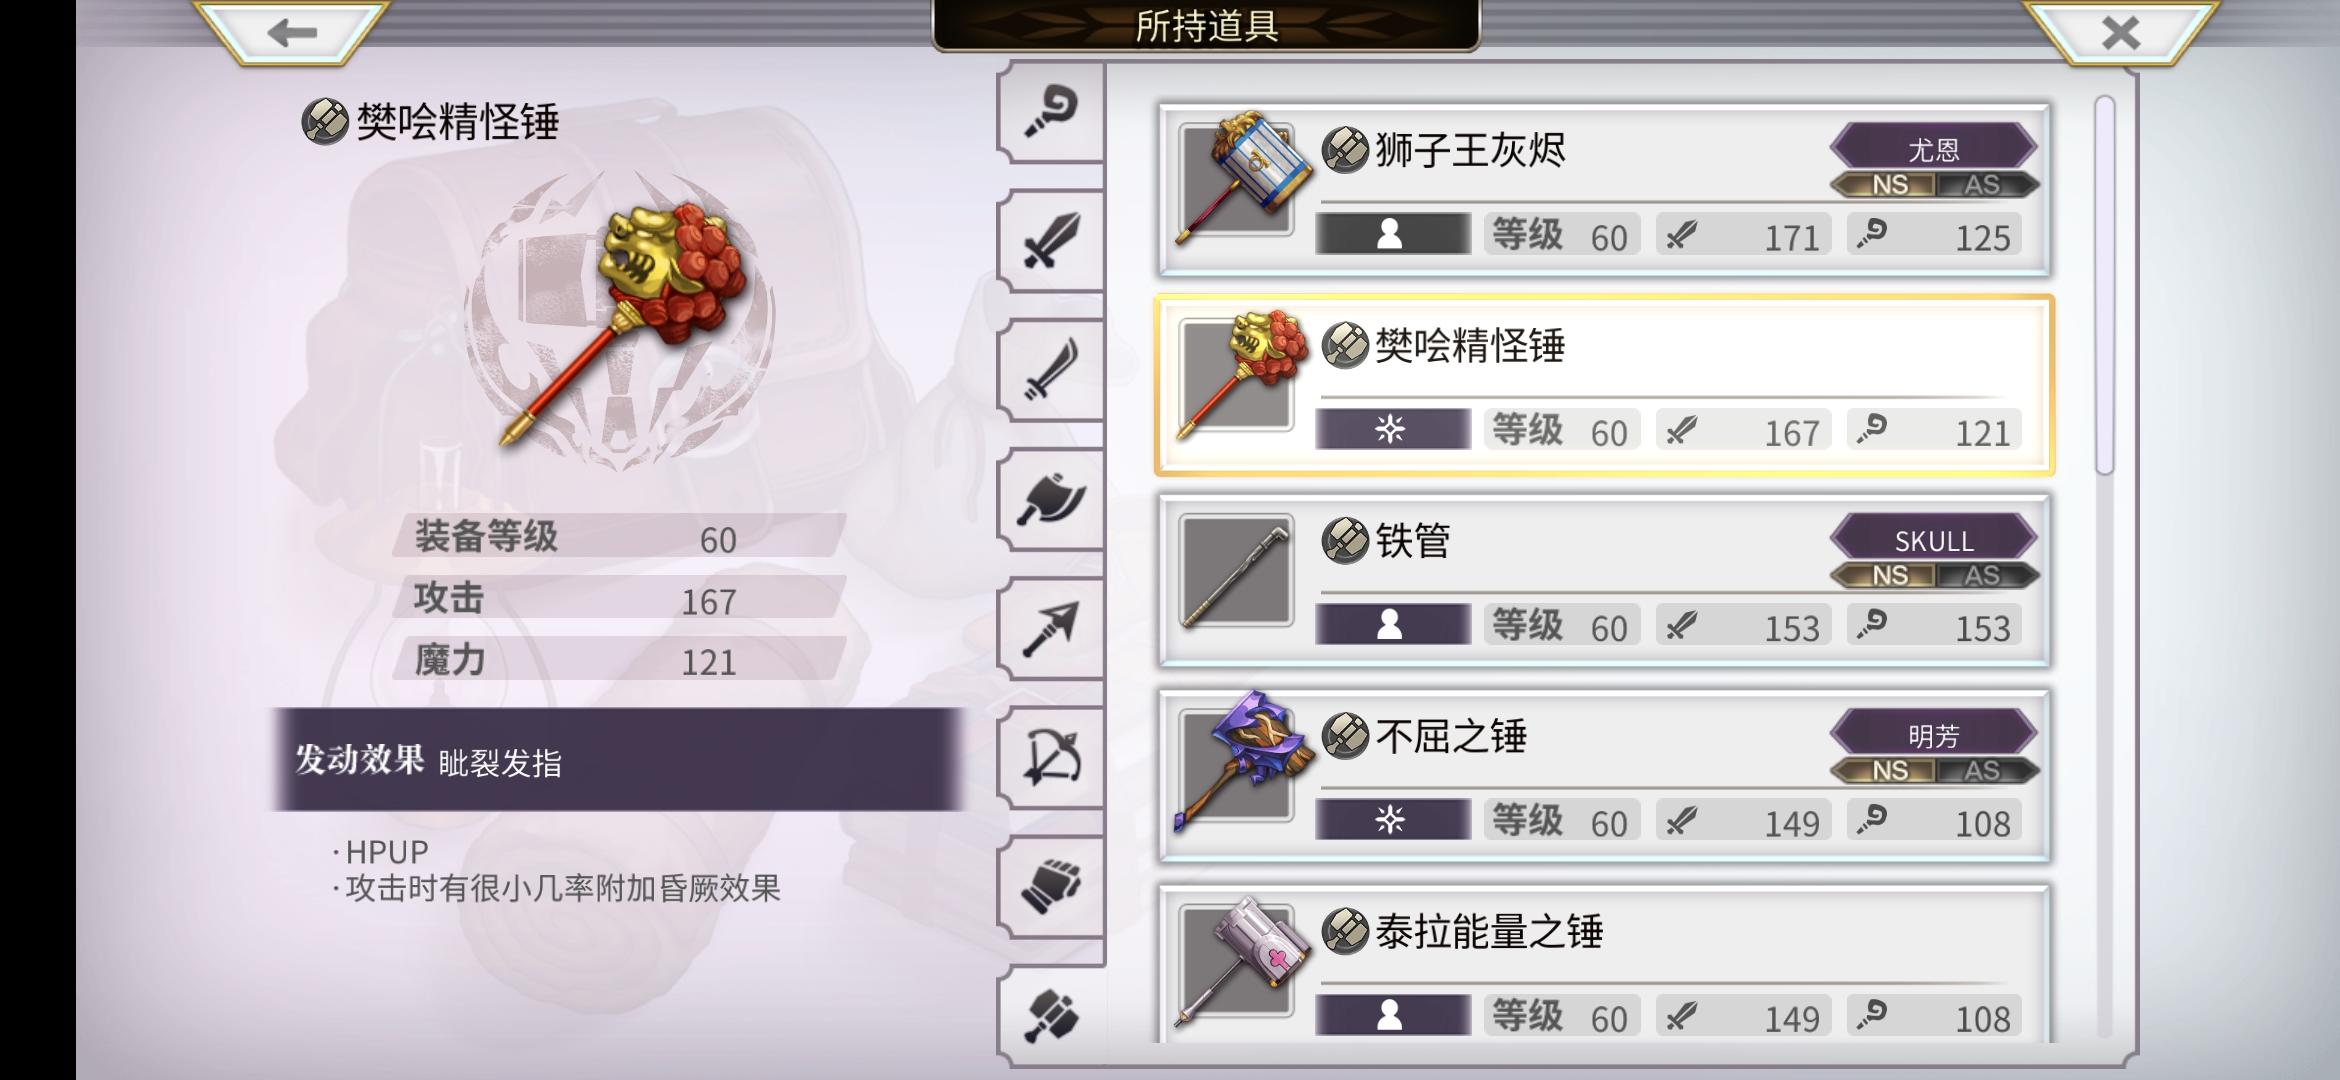
Task: Select the hammer weapon category tab
Action: tap(1051, 1015)
